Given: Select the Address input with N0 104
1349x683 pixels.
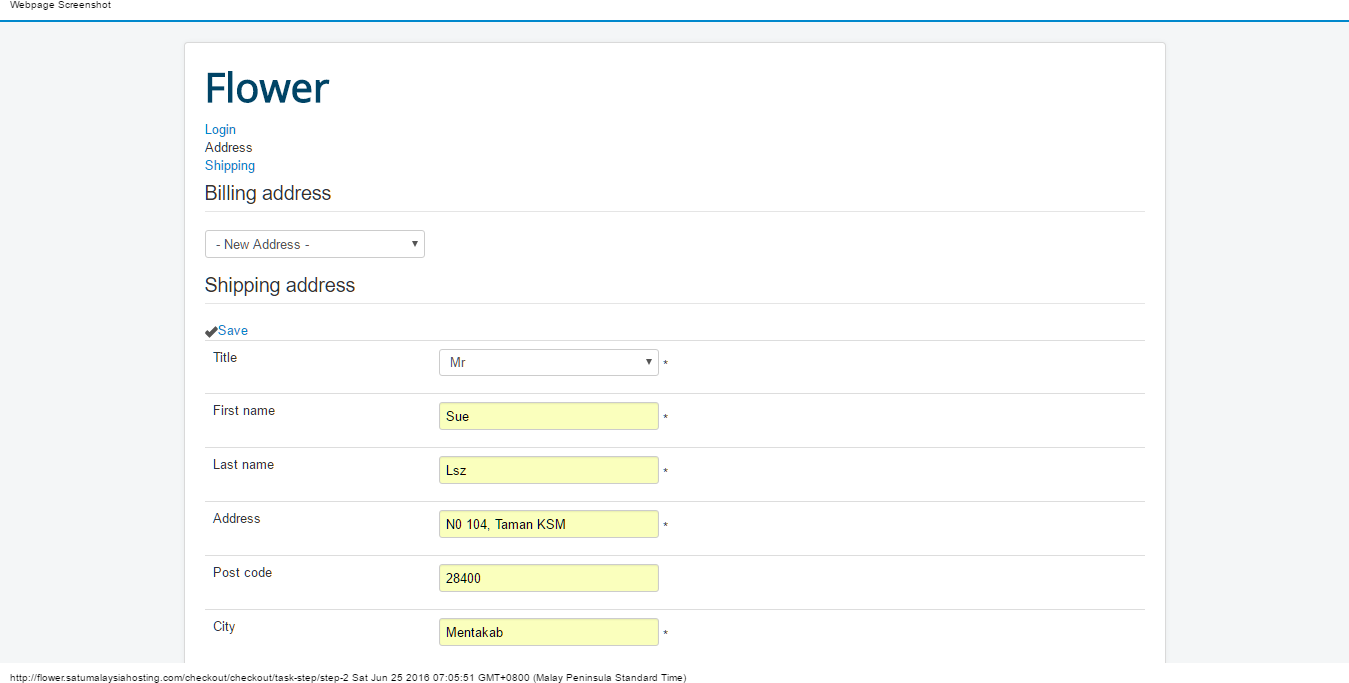Looking at the screenshot, I should [x=548, y=524].
